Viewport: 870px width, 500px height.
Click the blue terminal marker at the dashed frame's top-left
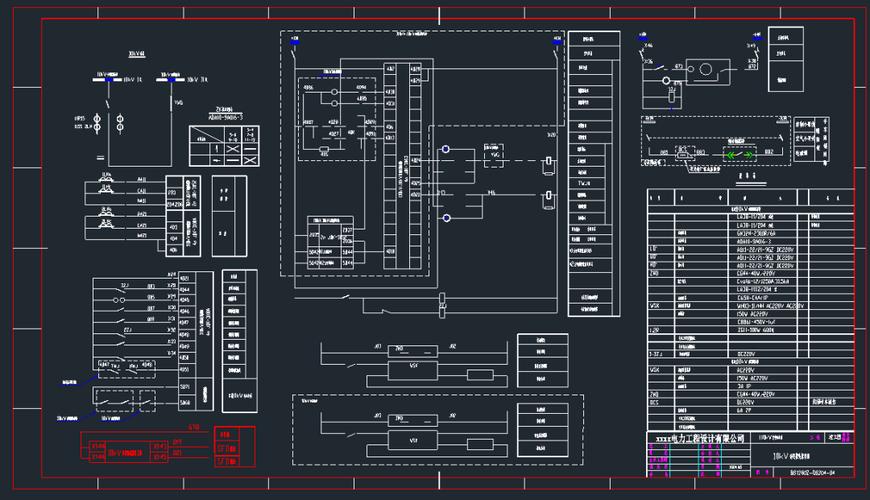(x=294, y=42)
